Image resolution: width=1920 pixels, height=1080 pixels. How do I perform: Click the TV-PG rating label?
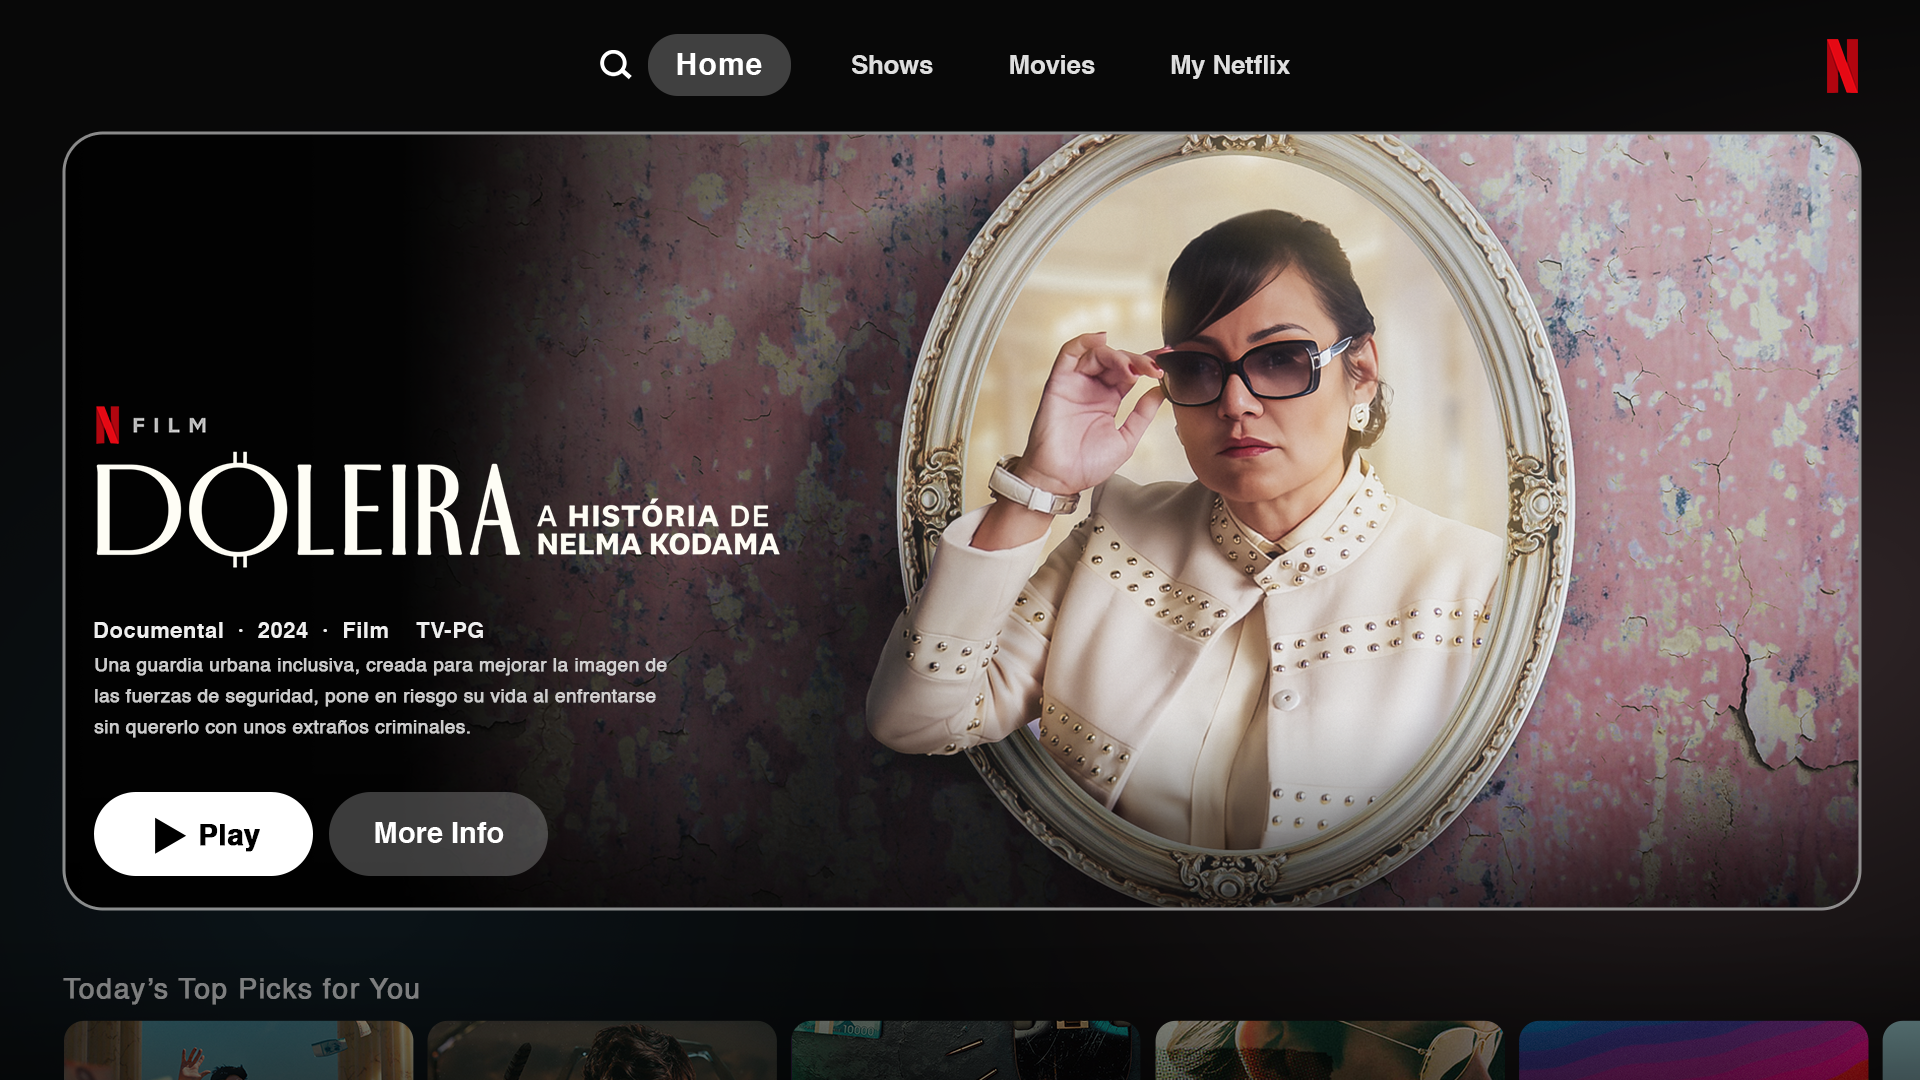click(x=450, y=631)
